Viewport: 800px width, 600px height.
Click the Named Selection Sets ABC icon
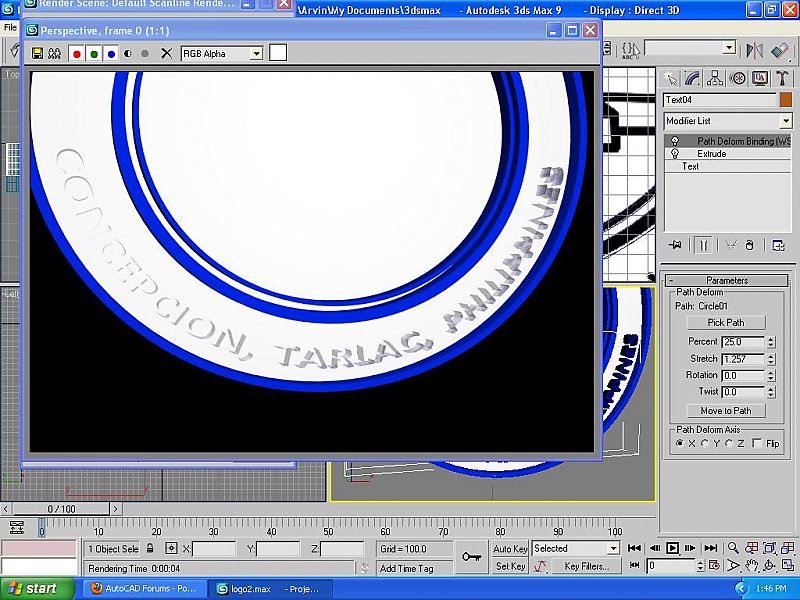[x=631, y=50]
